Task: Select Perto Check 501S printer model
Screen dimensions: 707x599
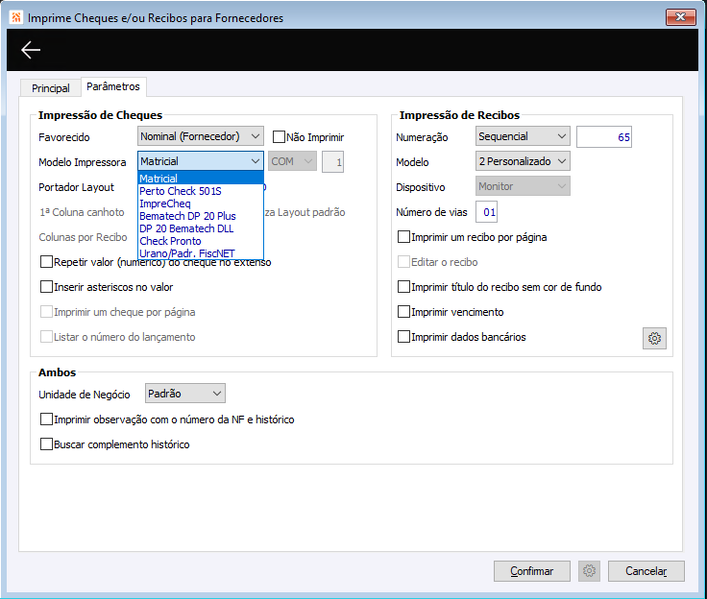Action: [200, 191]
